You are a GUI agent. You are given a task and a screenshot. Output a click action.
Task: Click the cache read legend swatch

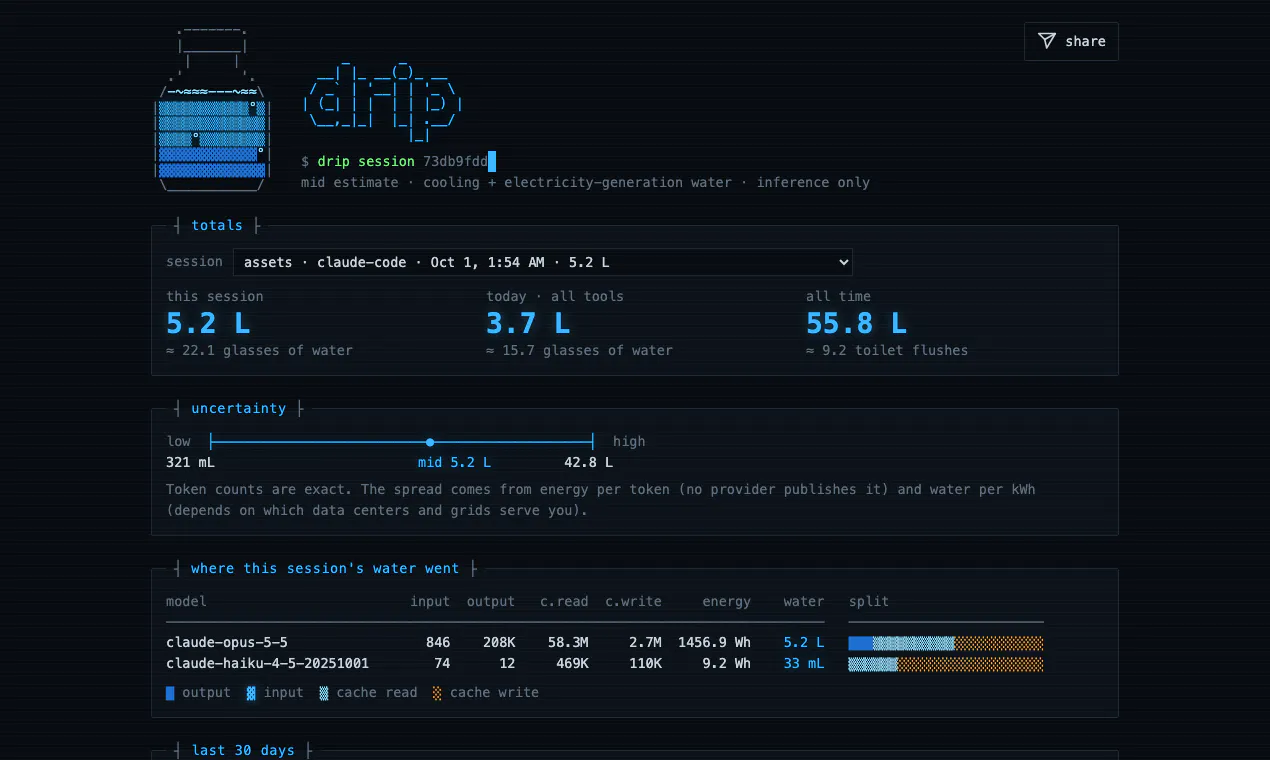point(324,693)
